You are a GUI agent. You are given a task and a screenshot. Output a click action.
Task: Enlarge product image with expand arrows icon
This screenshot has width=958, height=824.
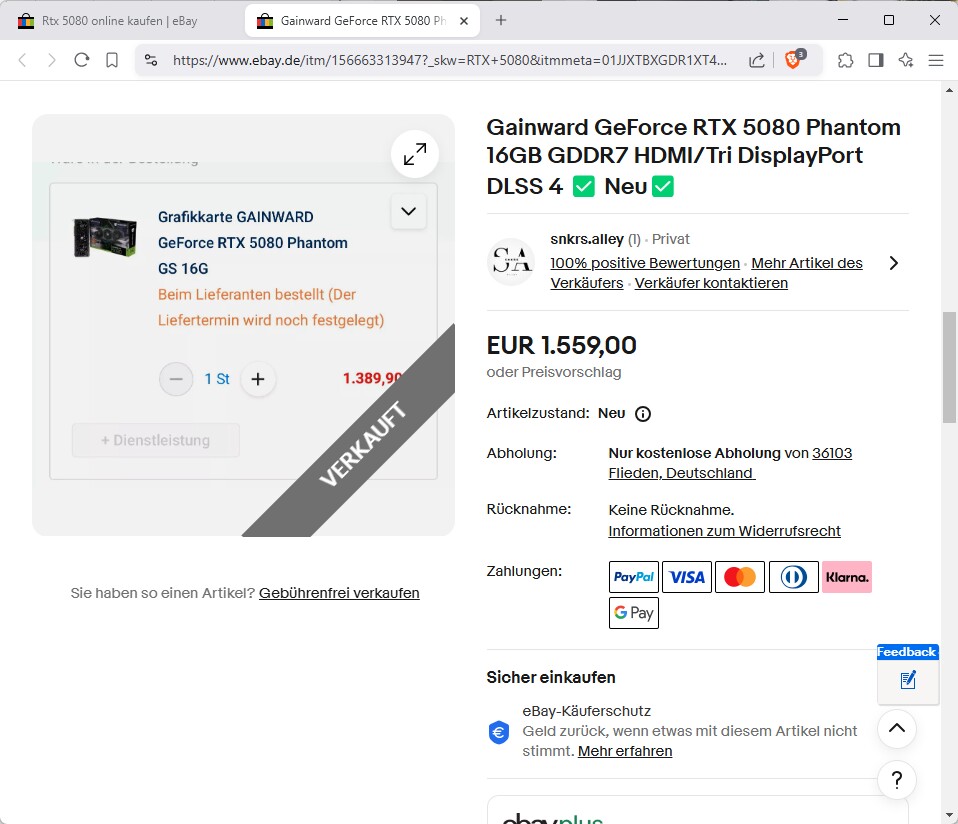[x=414, y=154]
